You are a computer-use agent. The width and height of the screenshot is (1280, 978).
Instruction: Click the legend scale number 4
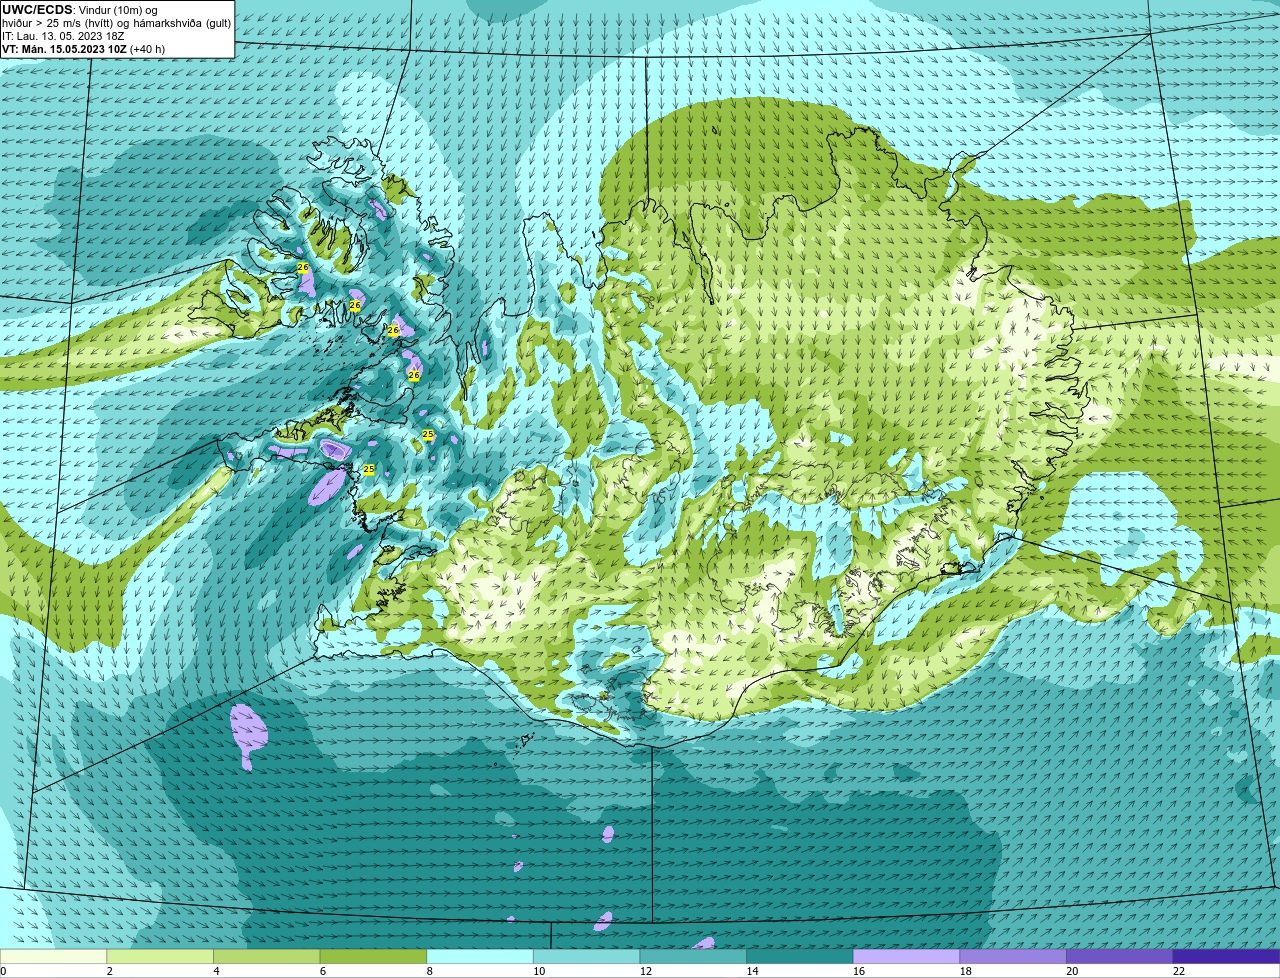216,971
